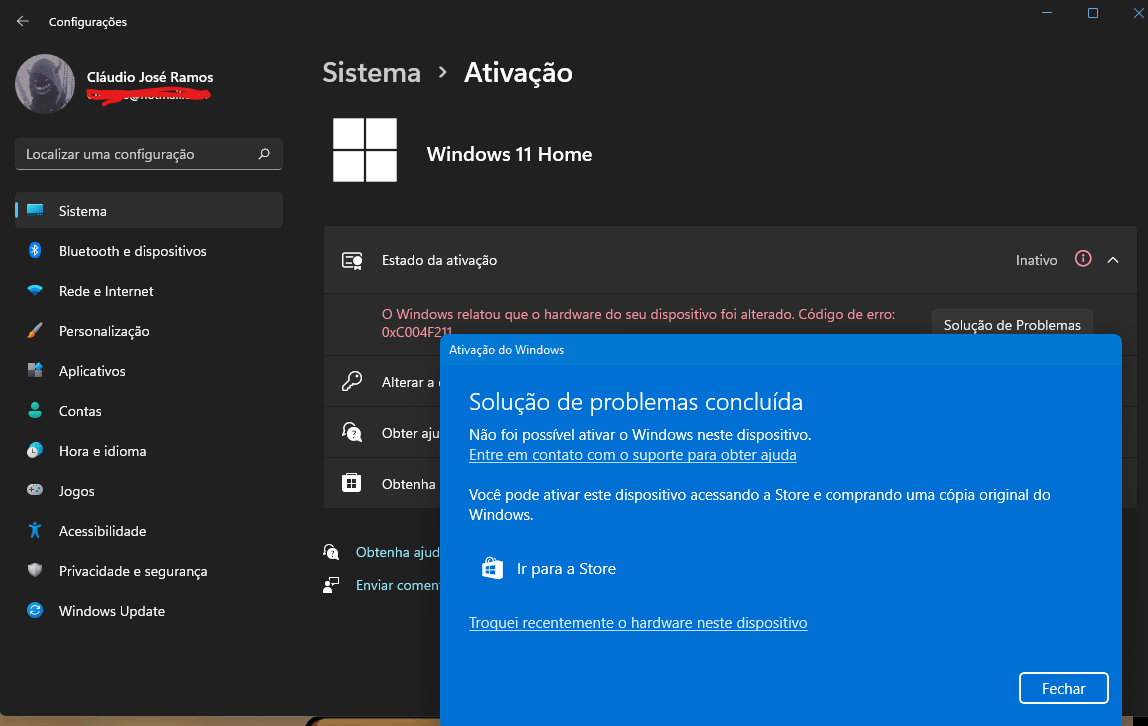Image resolution: width=1148 pixels, height=726 pixels.
Task: Minimize the Configurações window
Action: 1047,12
